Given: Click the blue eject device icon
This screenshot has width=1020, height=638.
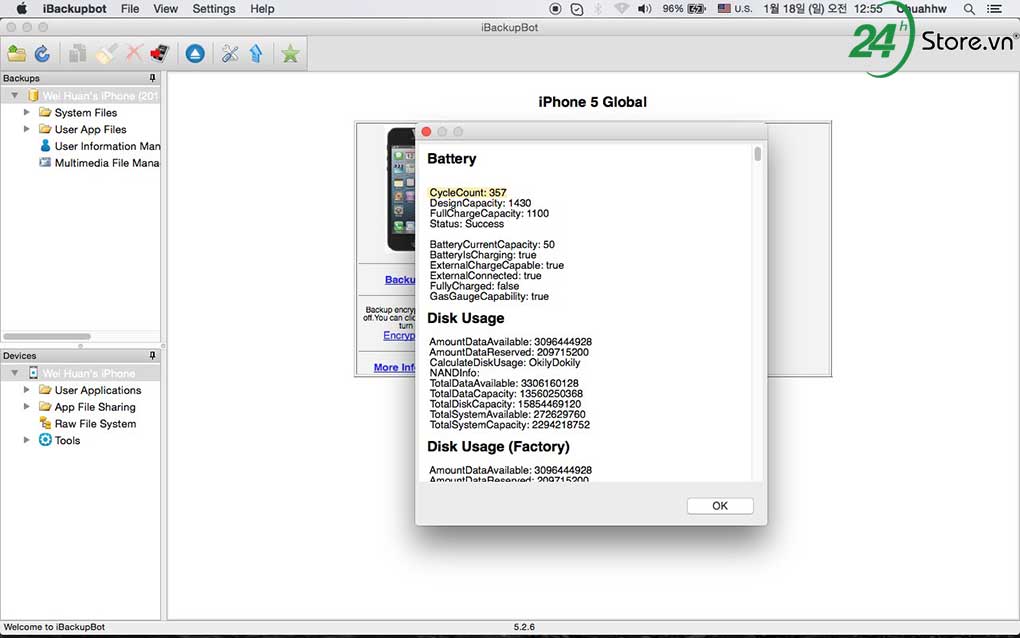Looking at the screenshot, I should (x=195, y=54).
